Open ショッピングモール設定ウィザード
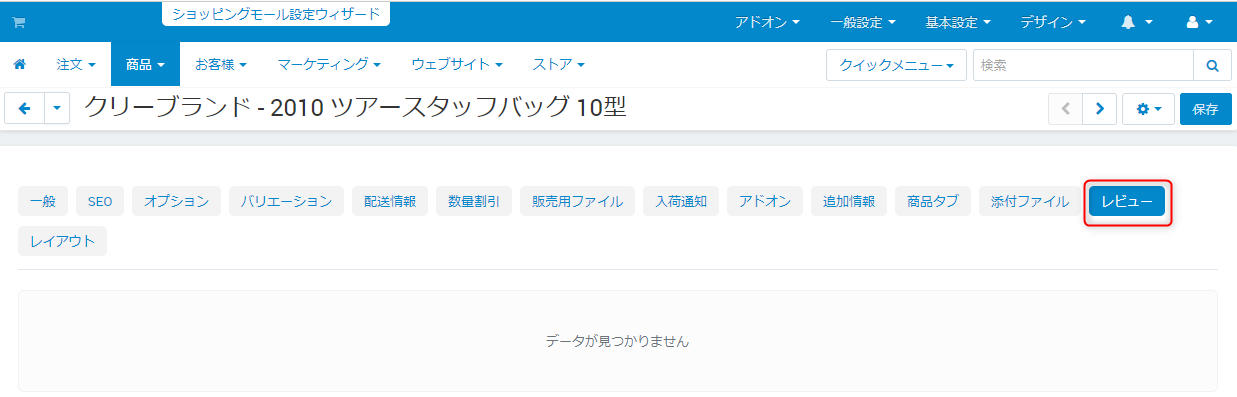The width and height of the screenshot is (1237, 397). point(275,14)
